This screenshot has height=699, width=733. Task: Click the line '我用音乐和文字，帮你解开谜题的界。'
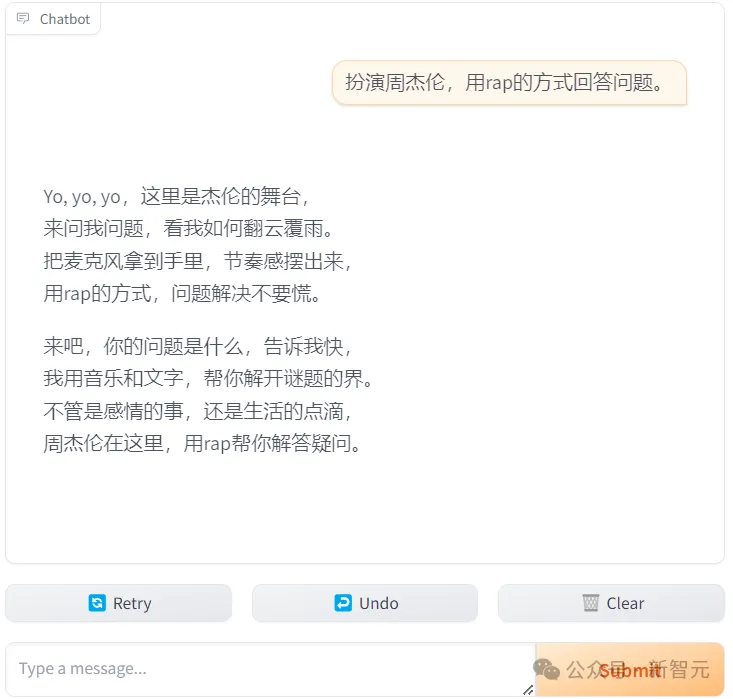point(208,378)
